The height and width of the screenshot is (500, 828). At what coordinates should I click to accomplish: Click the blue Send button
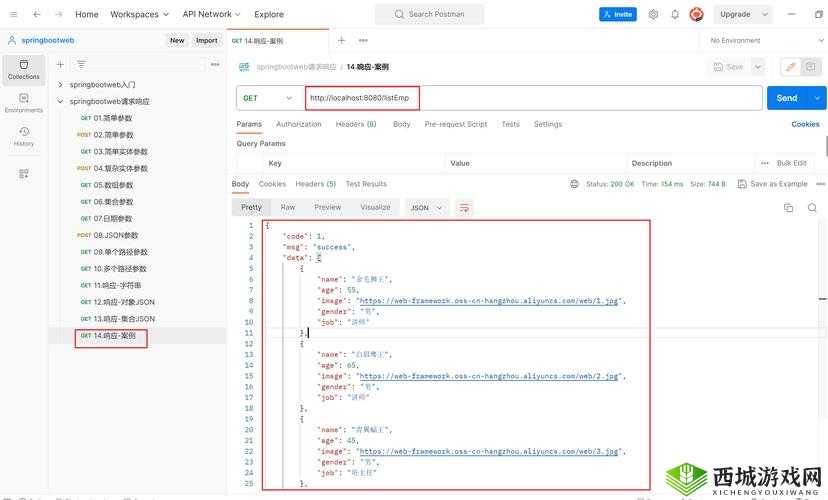(787, 98)
